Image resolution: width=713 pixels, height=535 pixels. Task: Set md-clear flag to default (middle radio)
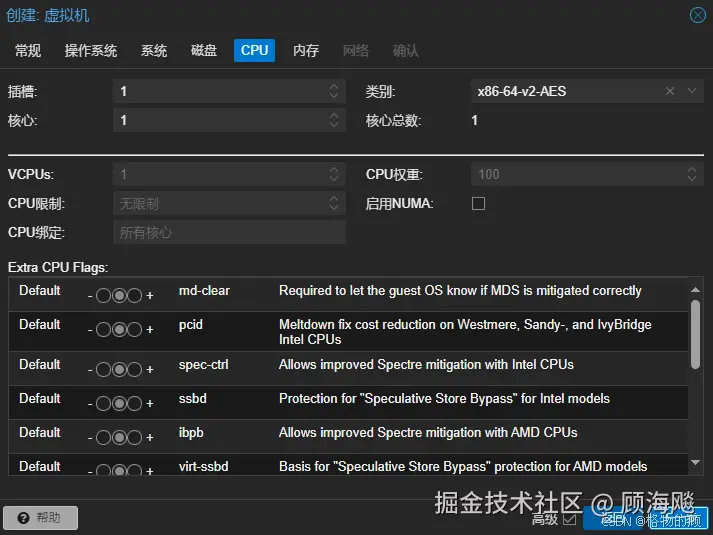(119, 295)
